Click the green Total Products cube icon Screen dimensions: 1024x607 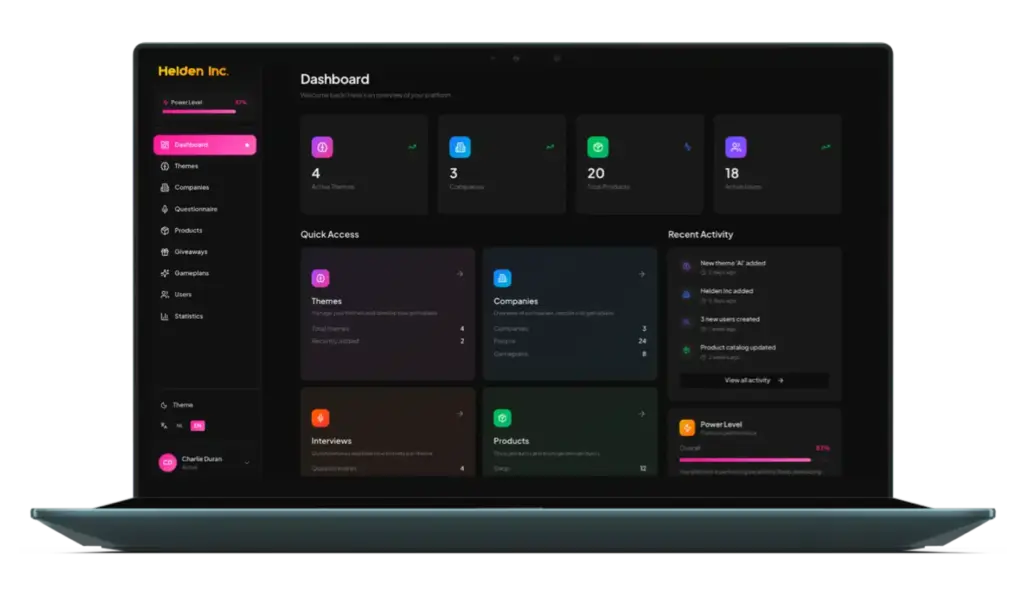pyautogui.click(x=597, y=147)
